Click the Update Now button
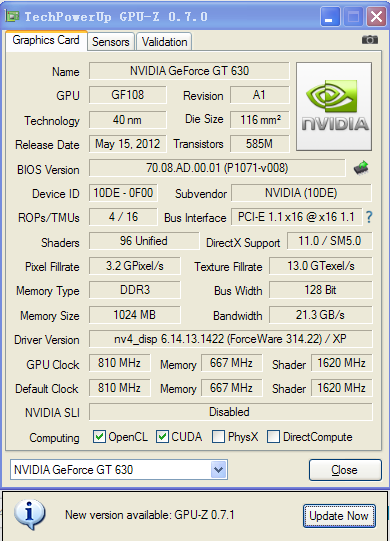 (339, 516)
